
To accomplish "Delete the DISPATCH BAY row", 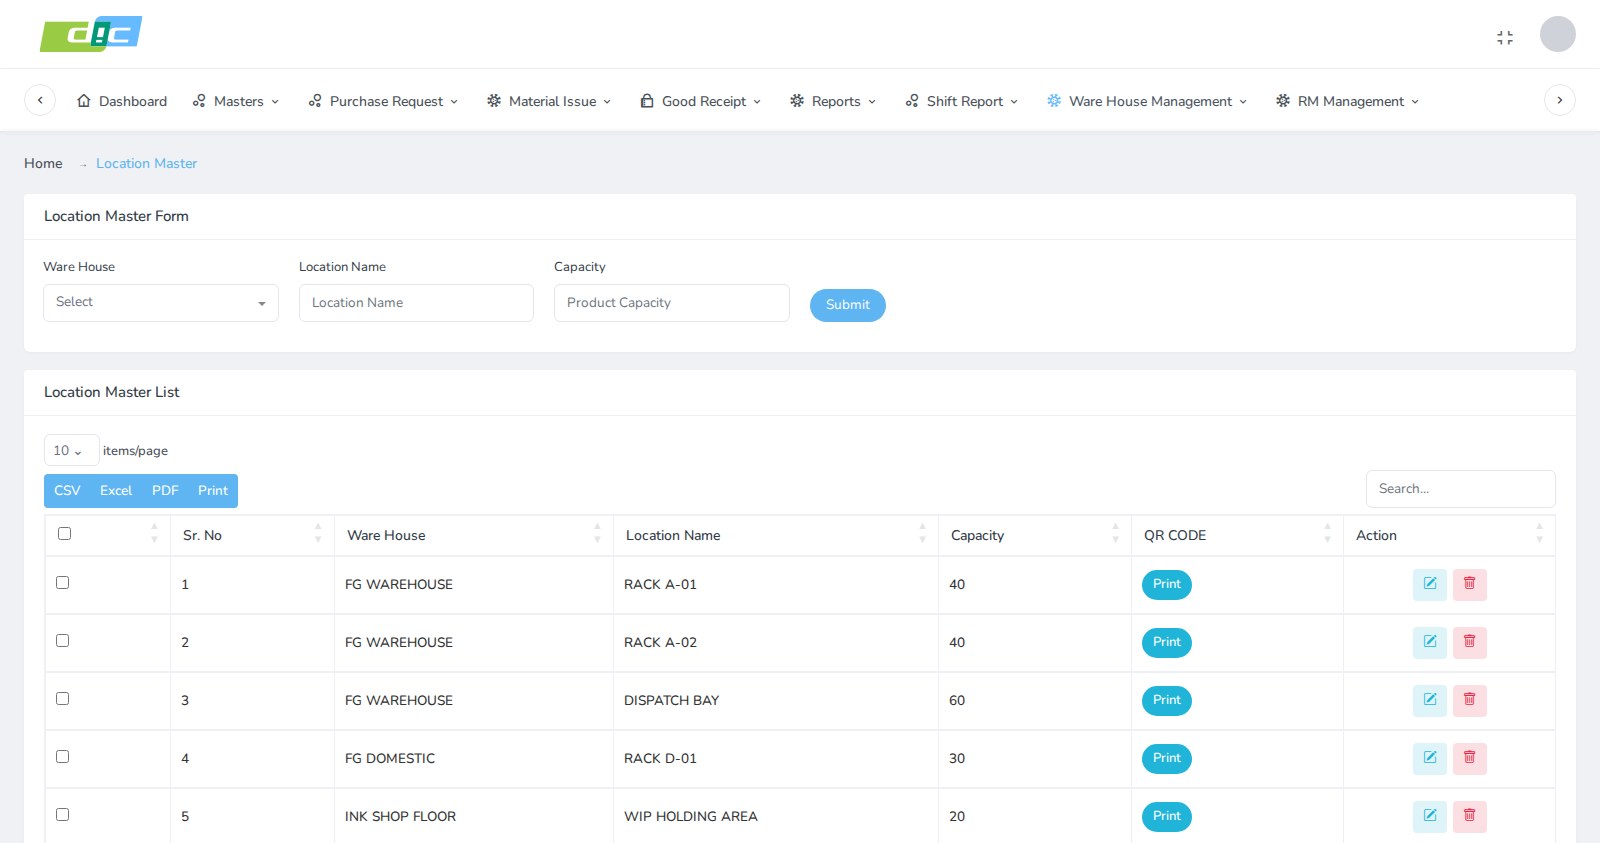I will (x=1470, y=700).
